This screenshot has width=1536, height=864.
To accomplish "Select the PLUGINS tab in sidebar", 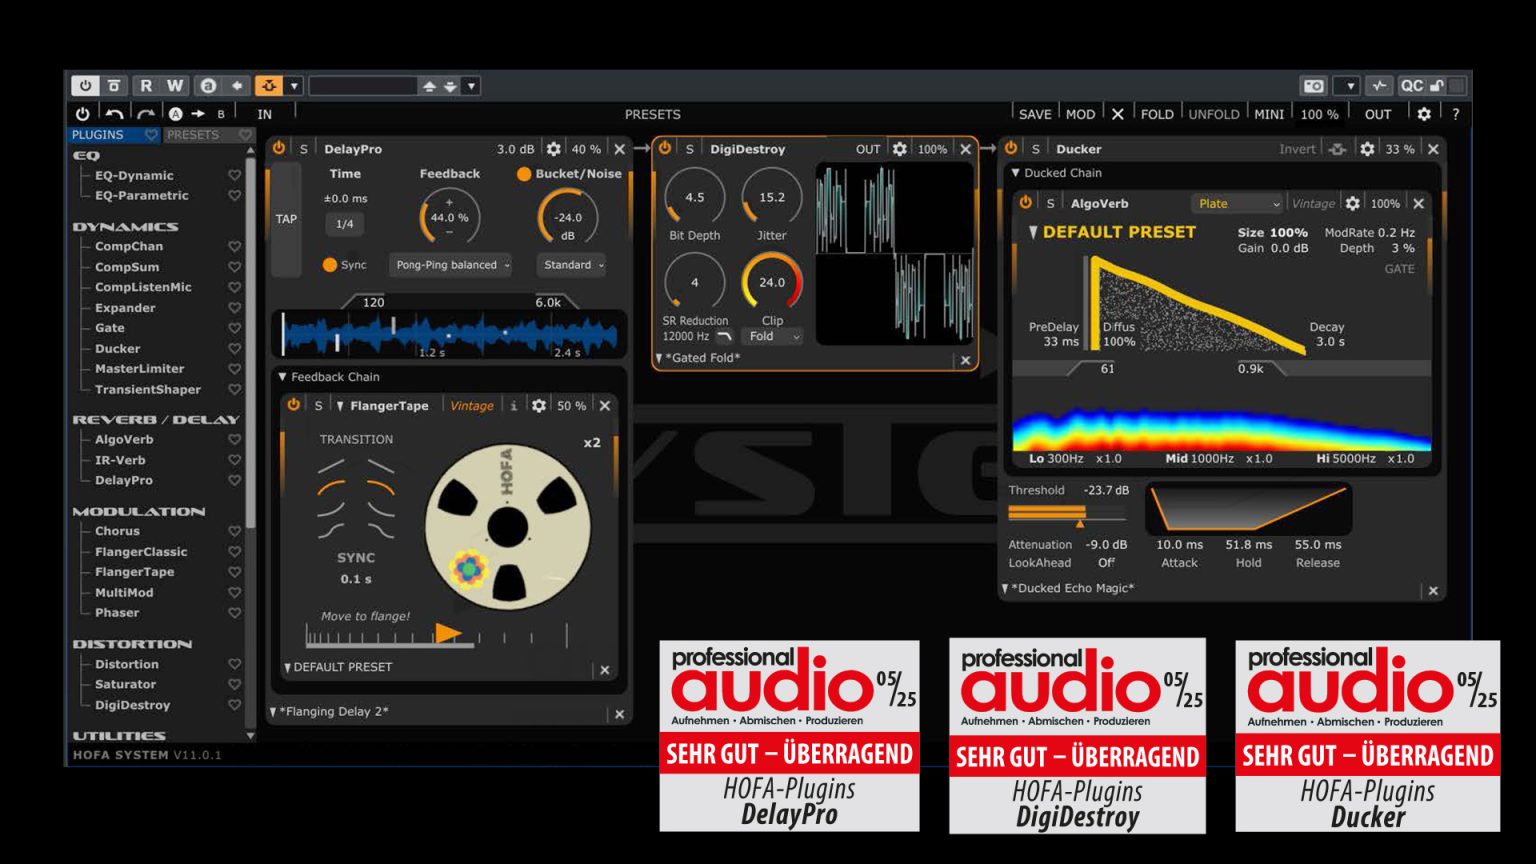I will 98,135.
